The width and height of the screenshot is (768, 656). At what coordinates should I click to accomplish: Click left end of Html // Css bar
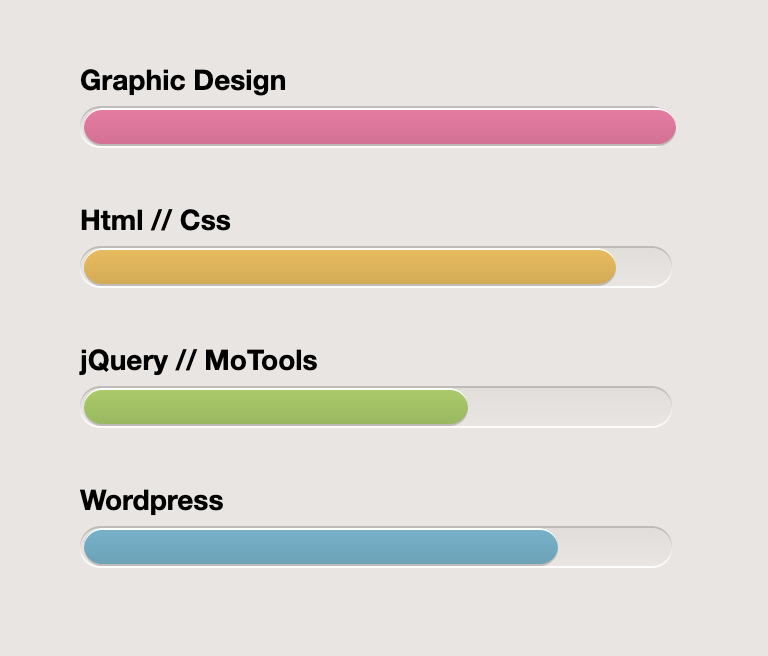click(95, 267)
